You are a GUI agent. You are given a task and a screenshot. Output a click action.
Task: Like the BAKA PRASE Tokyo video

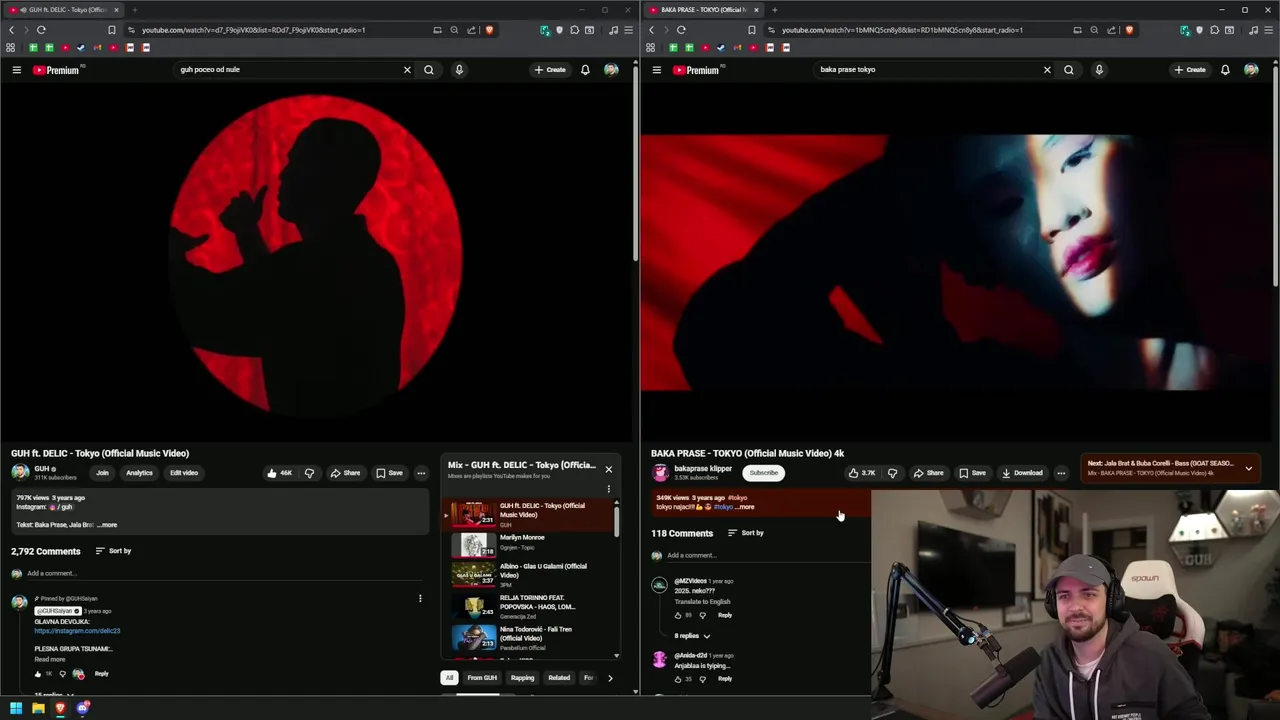(860, 473)
